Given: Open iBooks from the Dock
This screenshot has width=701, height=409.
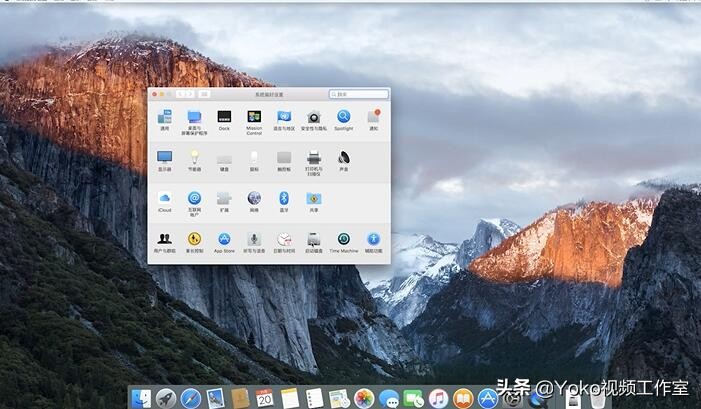Looking at the screenshot, I should tap(463, 398).
